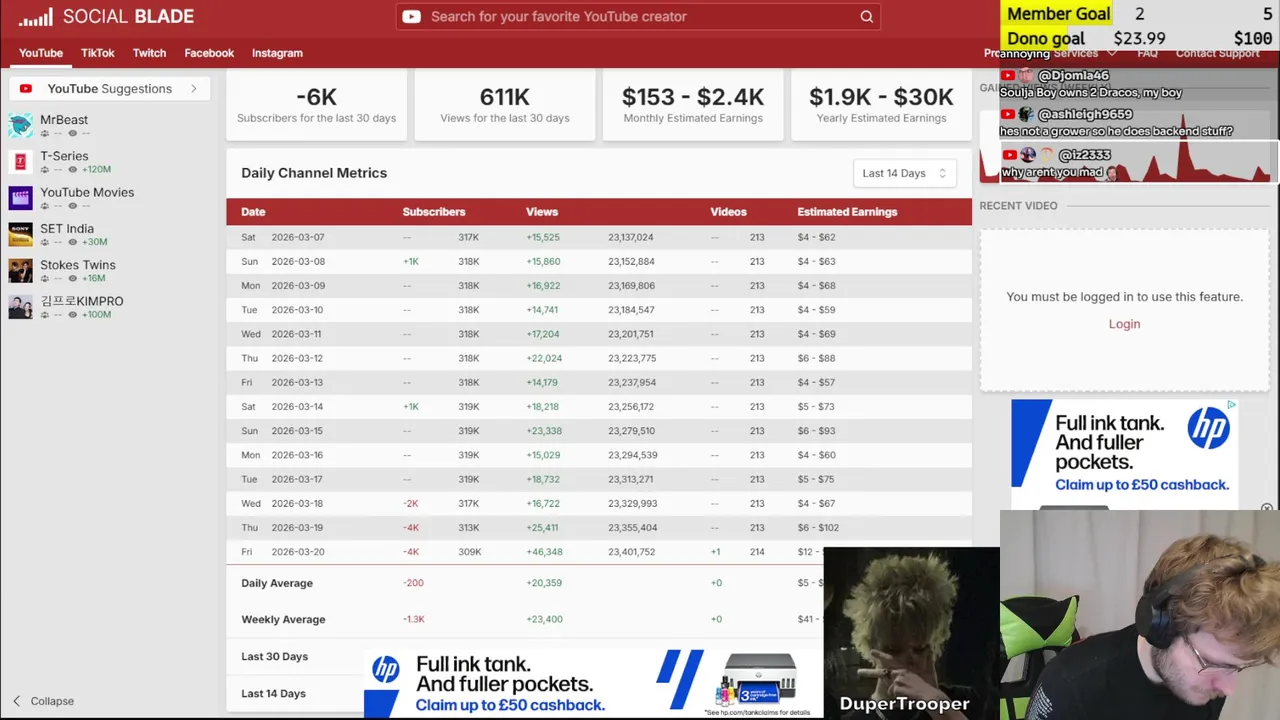Switch to the Twitch tab
Viewport: 1280px width, 720px height.
(149, 53)
